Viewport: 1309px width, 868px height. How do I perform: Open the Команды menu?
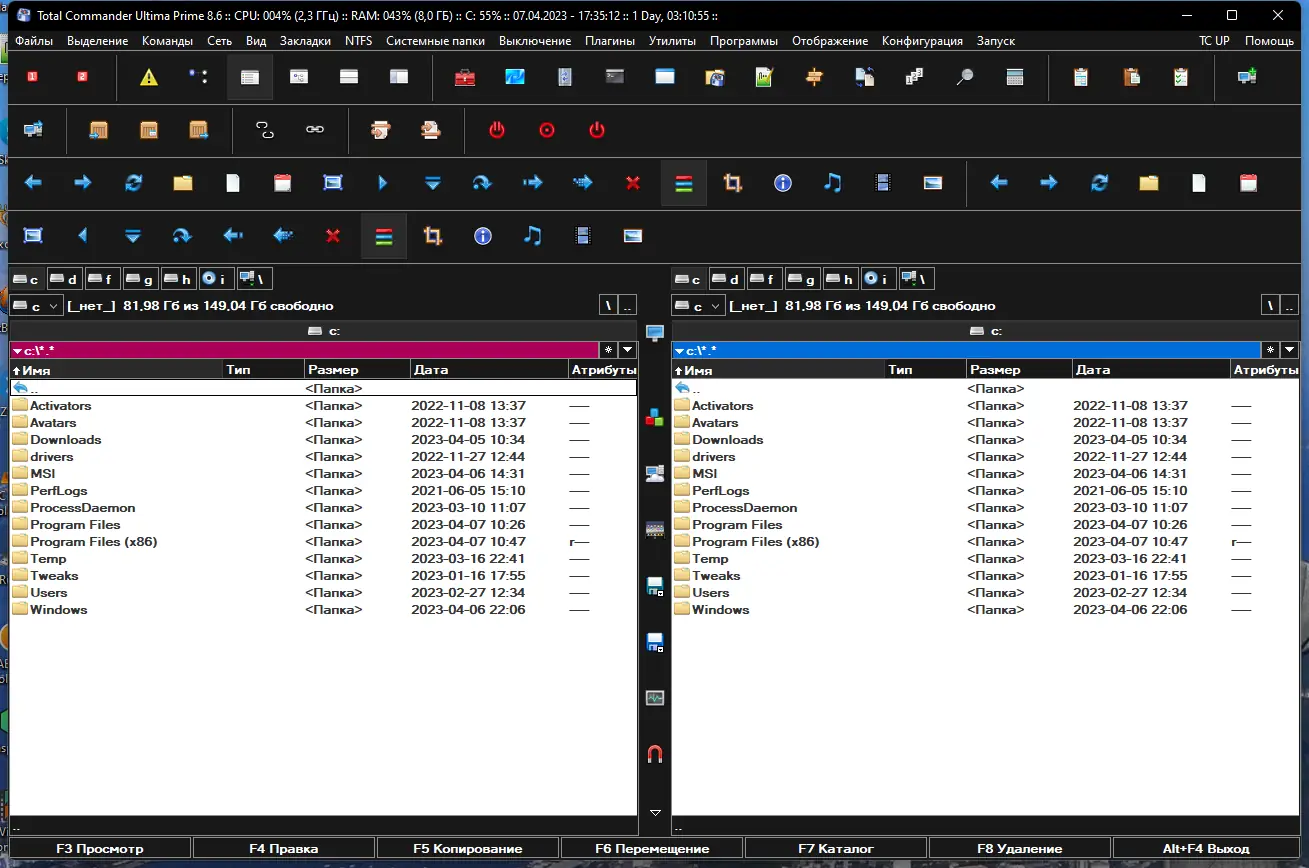click(168, 41)
